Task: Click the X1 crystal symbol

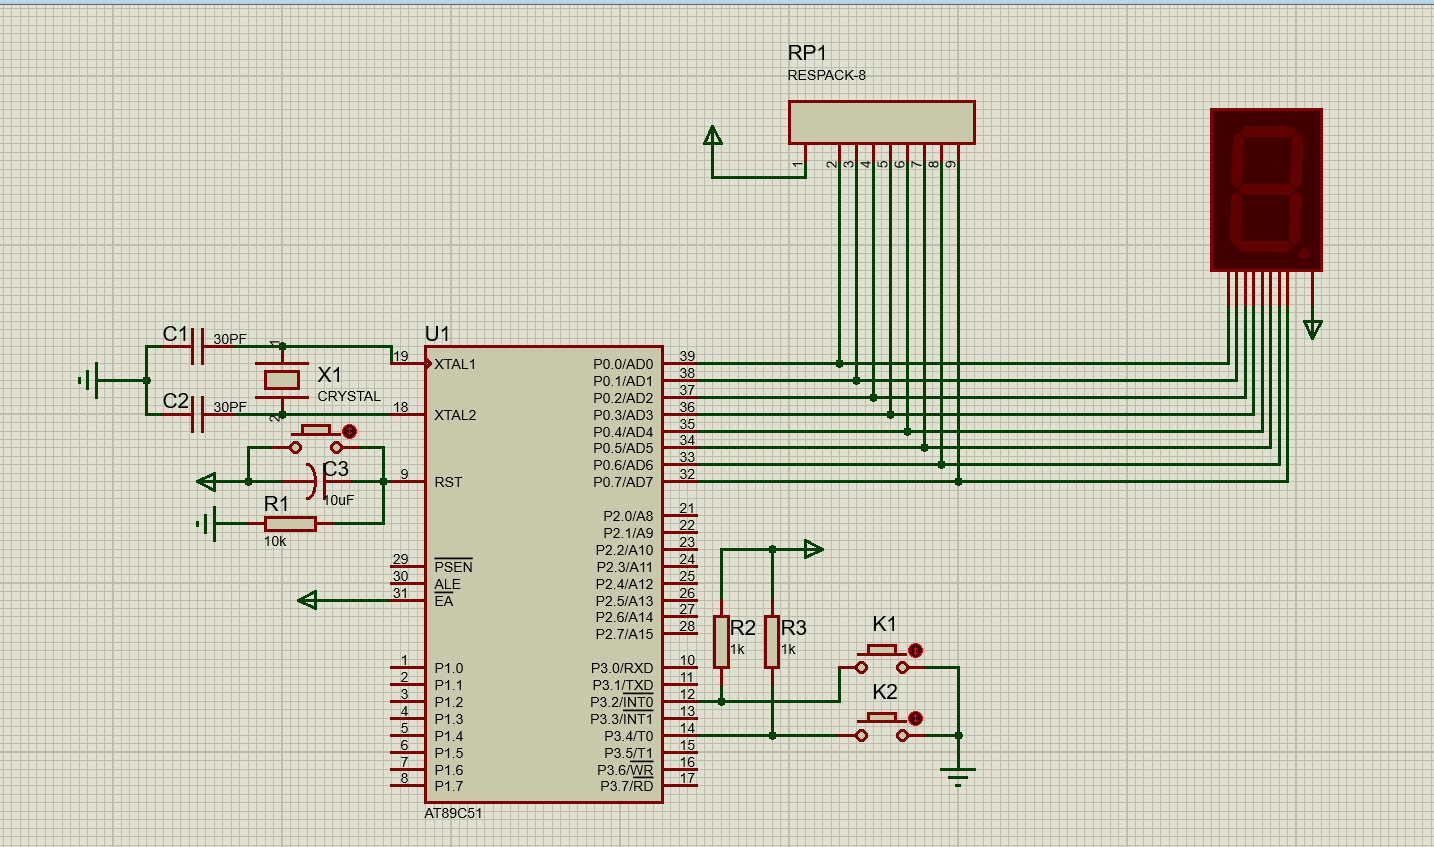Action: [x=282, y=379]
